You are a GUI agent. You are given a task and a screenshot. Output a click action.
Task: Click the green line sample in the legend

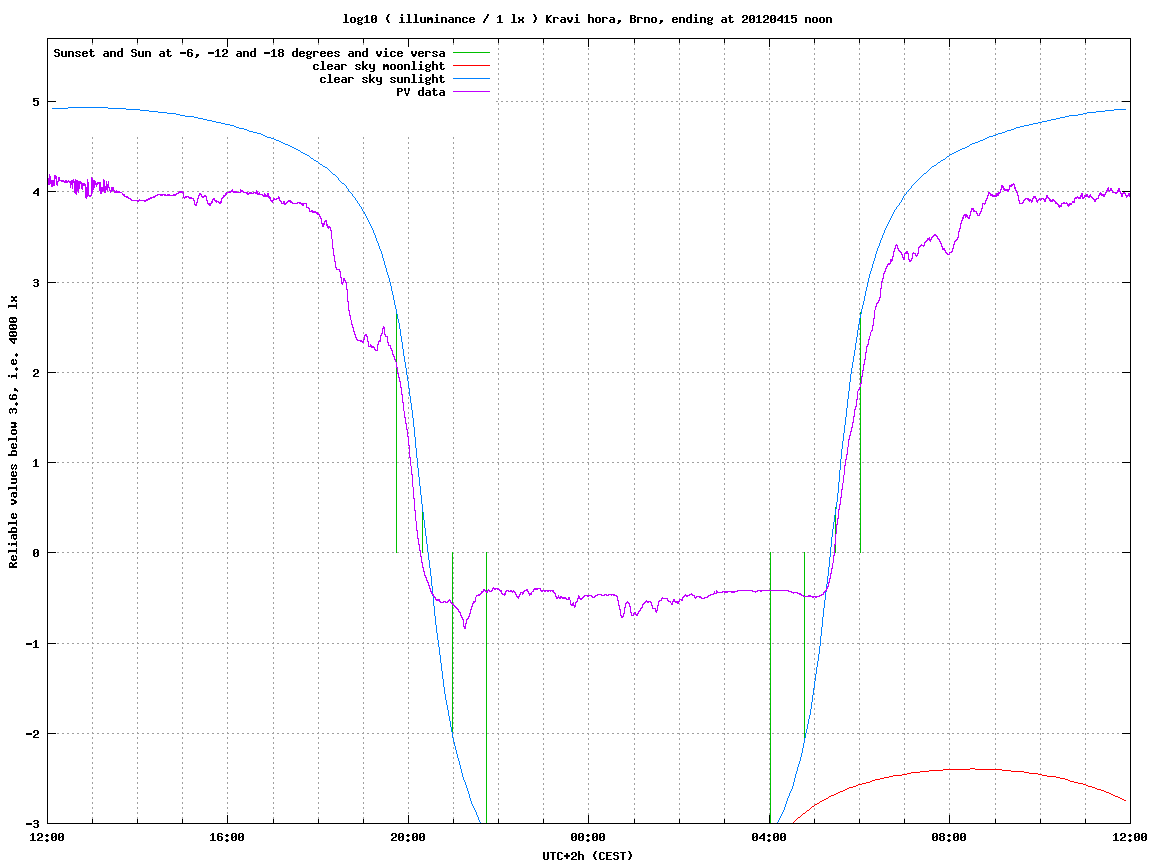471,53
